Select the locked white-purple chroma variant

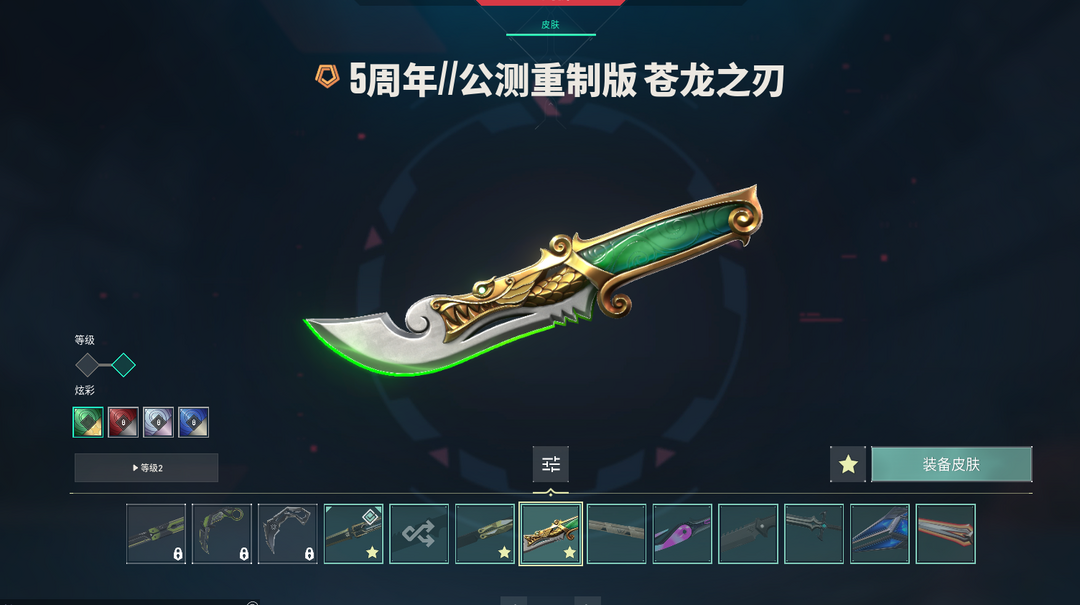click(158, 422)
